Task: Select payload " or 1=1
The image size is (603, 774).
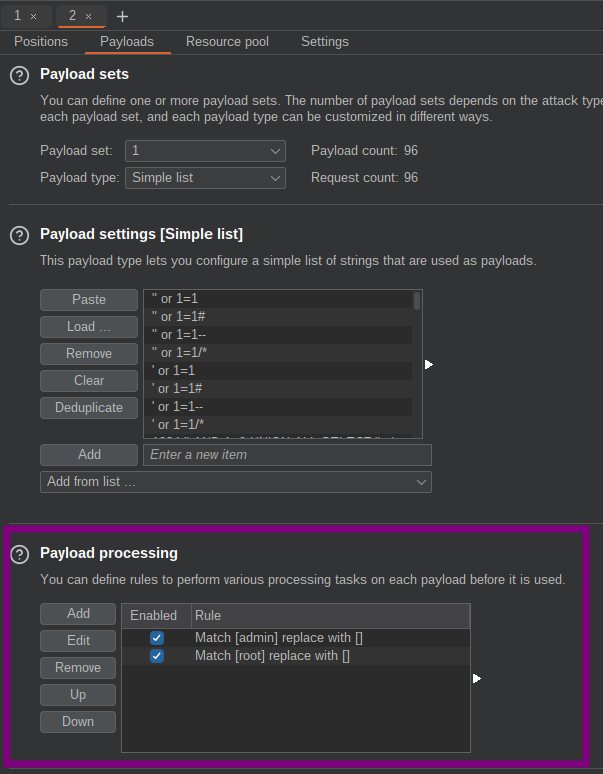Action: point(278,299)
